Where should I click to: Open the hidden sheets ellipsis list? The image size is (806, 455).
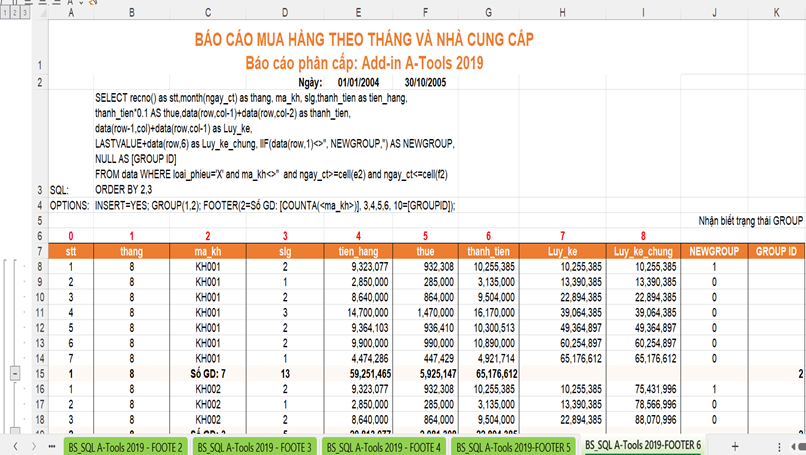point(52,446)
